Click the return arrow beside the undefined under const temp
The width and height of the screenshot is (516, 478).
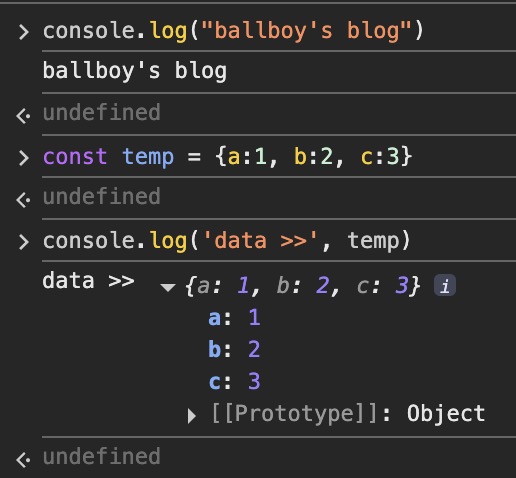coord(23,200)
